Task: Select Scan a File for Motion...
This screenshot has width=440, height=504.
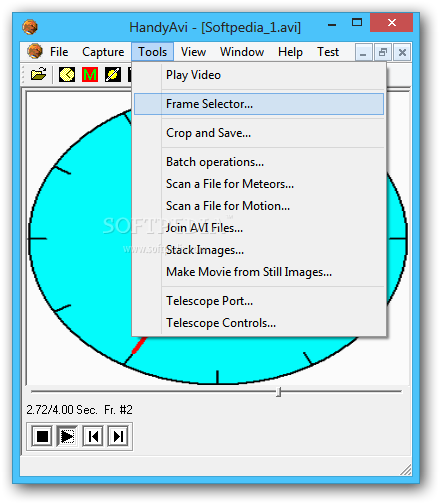Action: click(x=259, y=206)
